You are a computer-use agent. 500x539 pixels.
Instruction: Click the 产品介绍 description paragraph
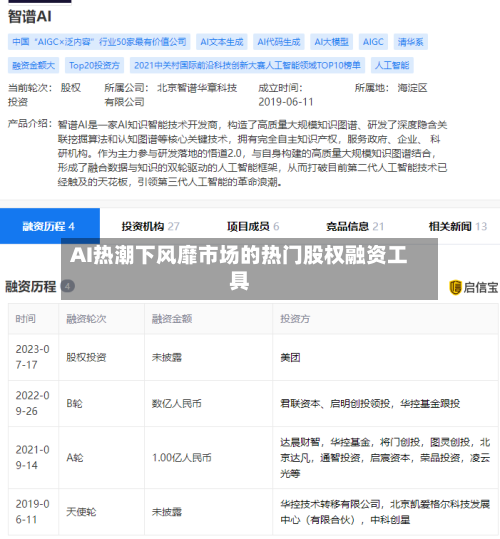tap(253, 153)
